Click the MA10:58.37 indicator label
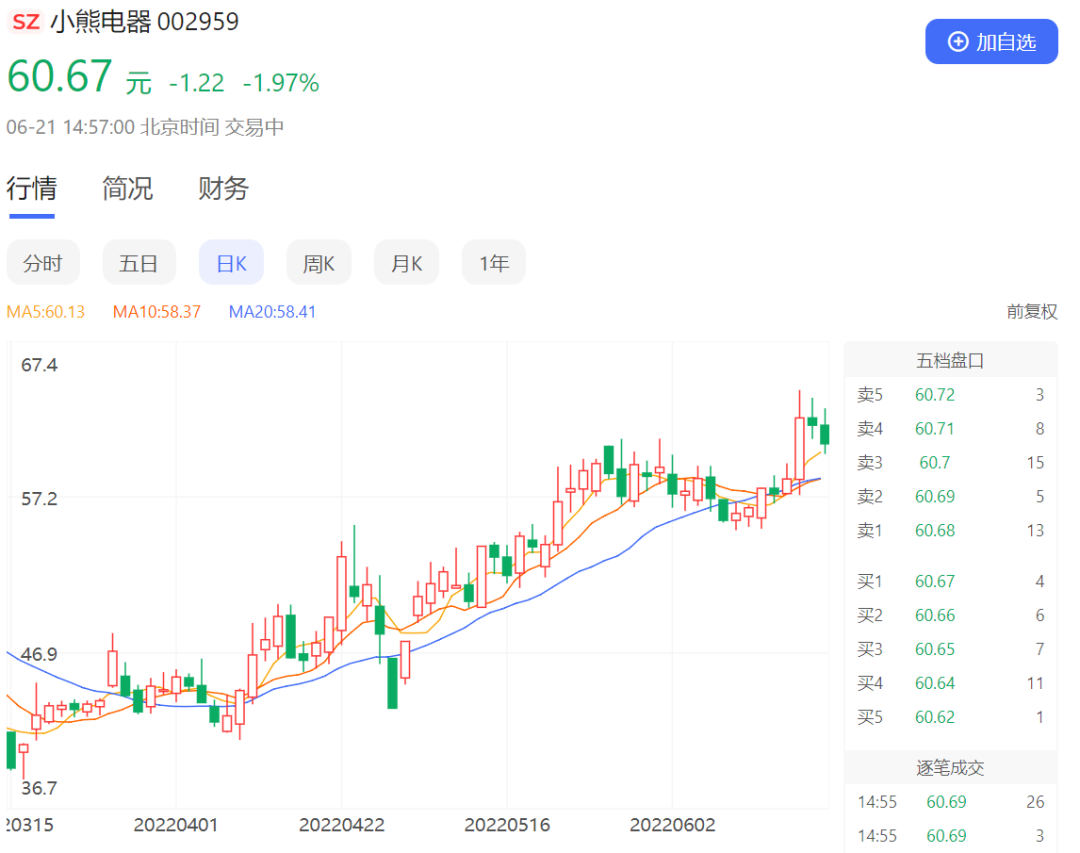The height and width of the screenshot is (853, 1080). [156, 311]
